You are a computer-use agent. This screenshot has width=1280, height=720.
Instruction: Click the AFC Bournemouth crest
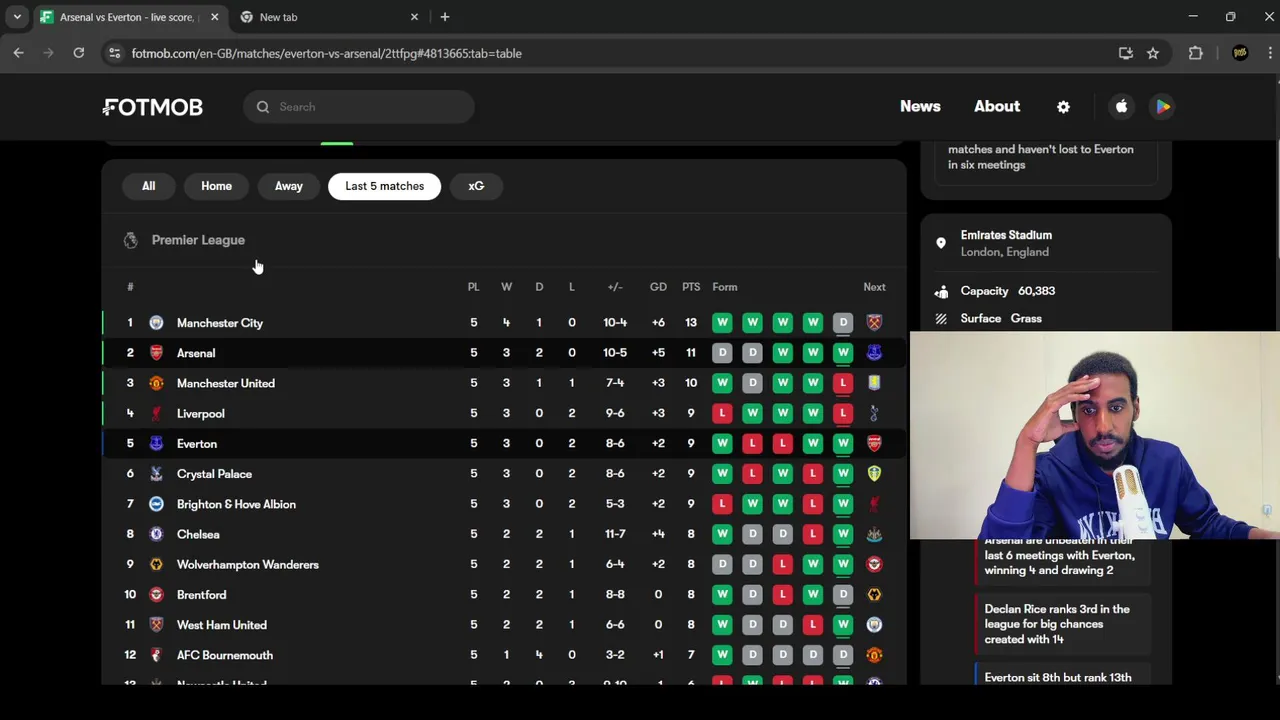[x=156, y=655]
